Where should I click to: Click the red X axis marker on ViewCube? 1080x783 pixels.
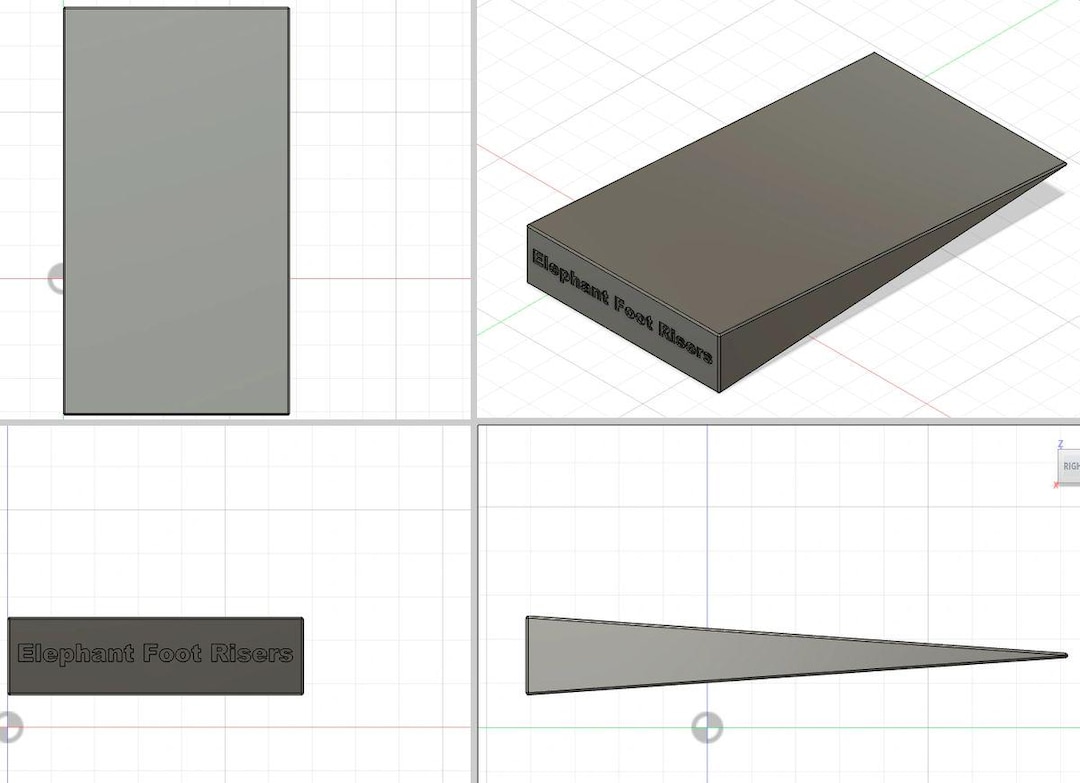click(1056, 485)
